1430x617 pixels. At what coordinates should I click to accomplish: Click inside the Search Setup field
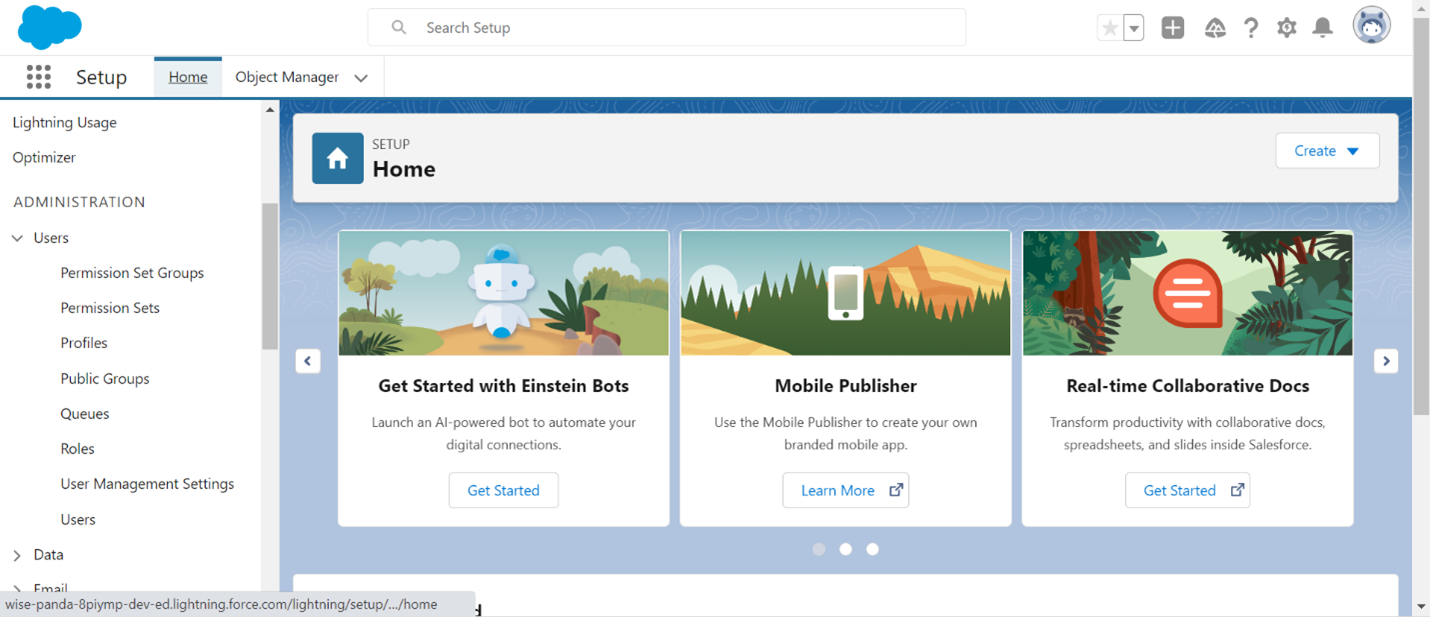coord(680,28)
